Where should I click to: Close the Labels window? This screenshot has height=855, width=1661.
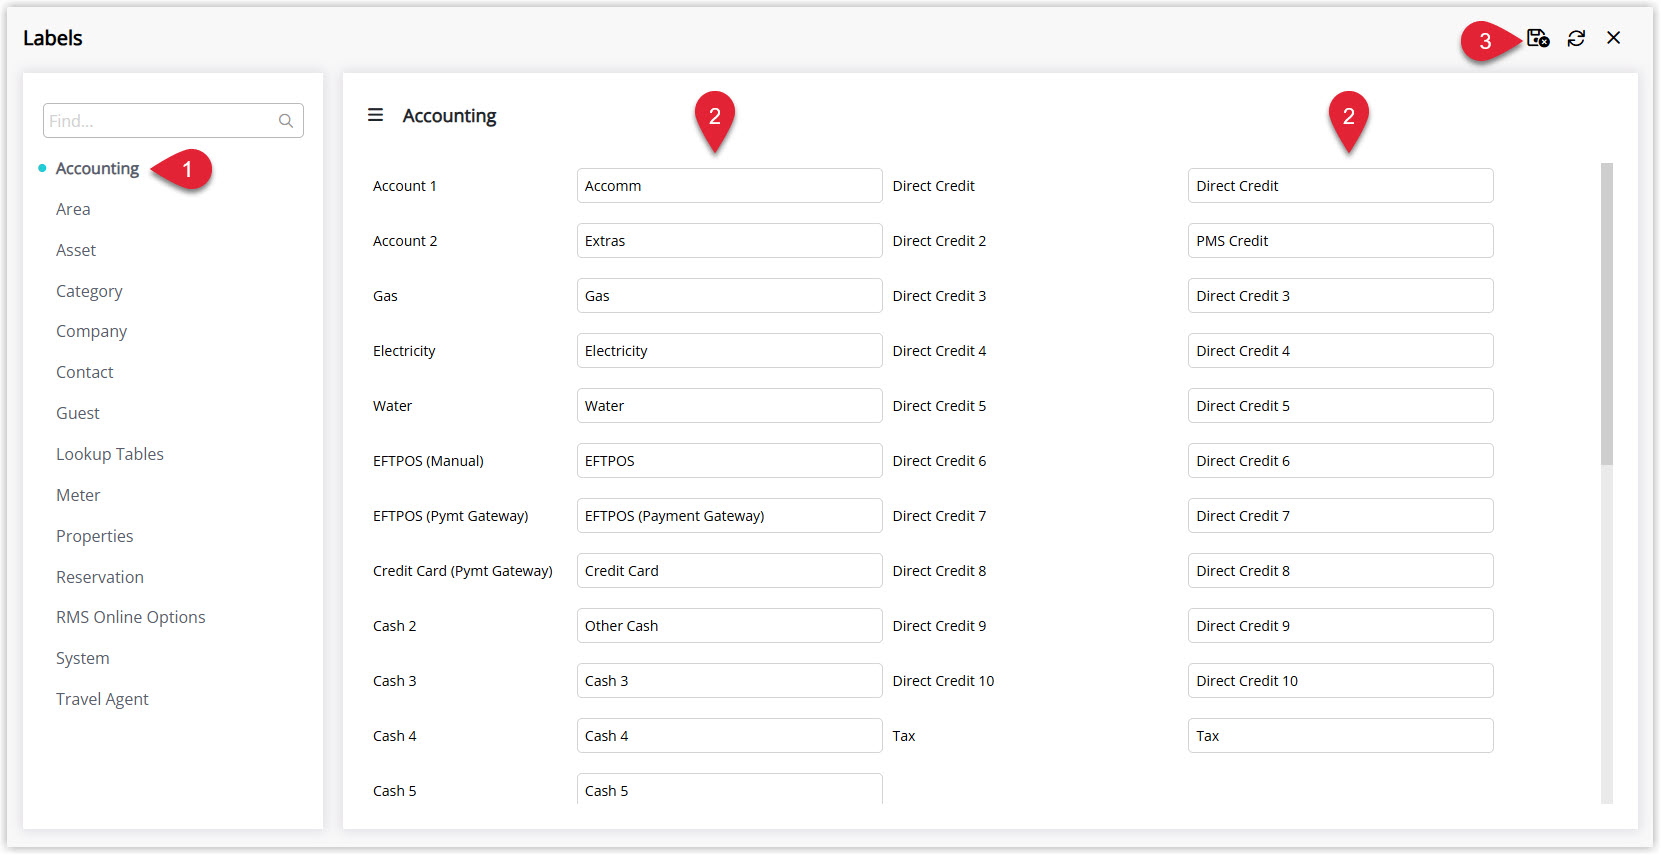pos(1613,38)
